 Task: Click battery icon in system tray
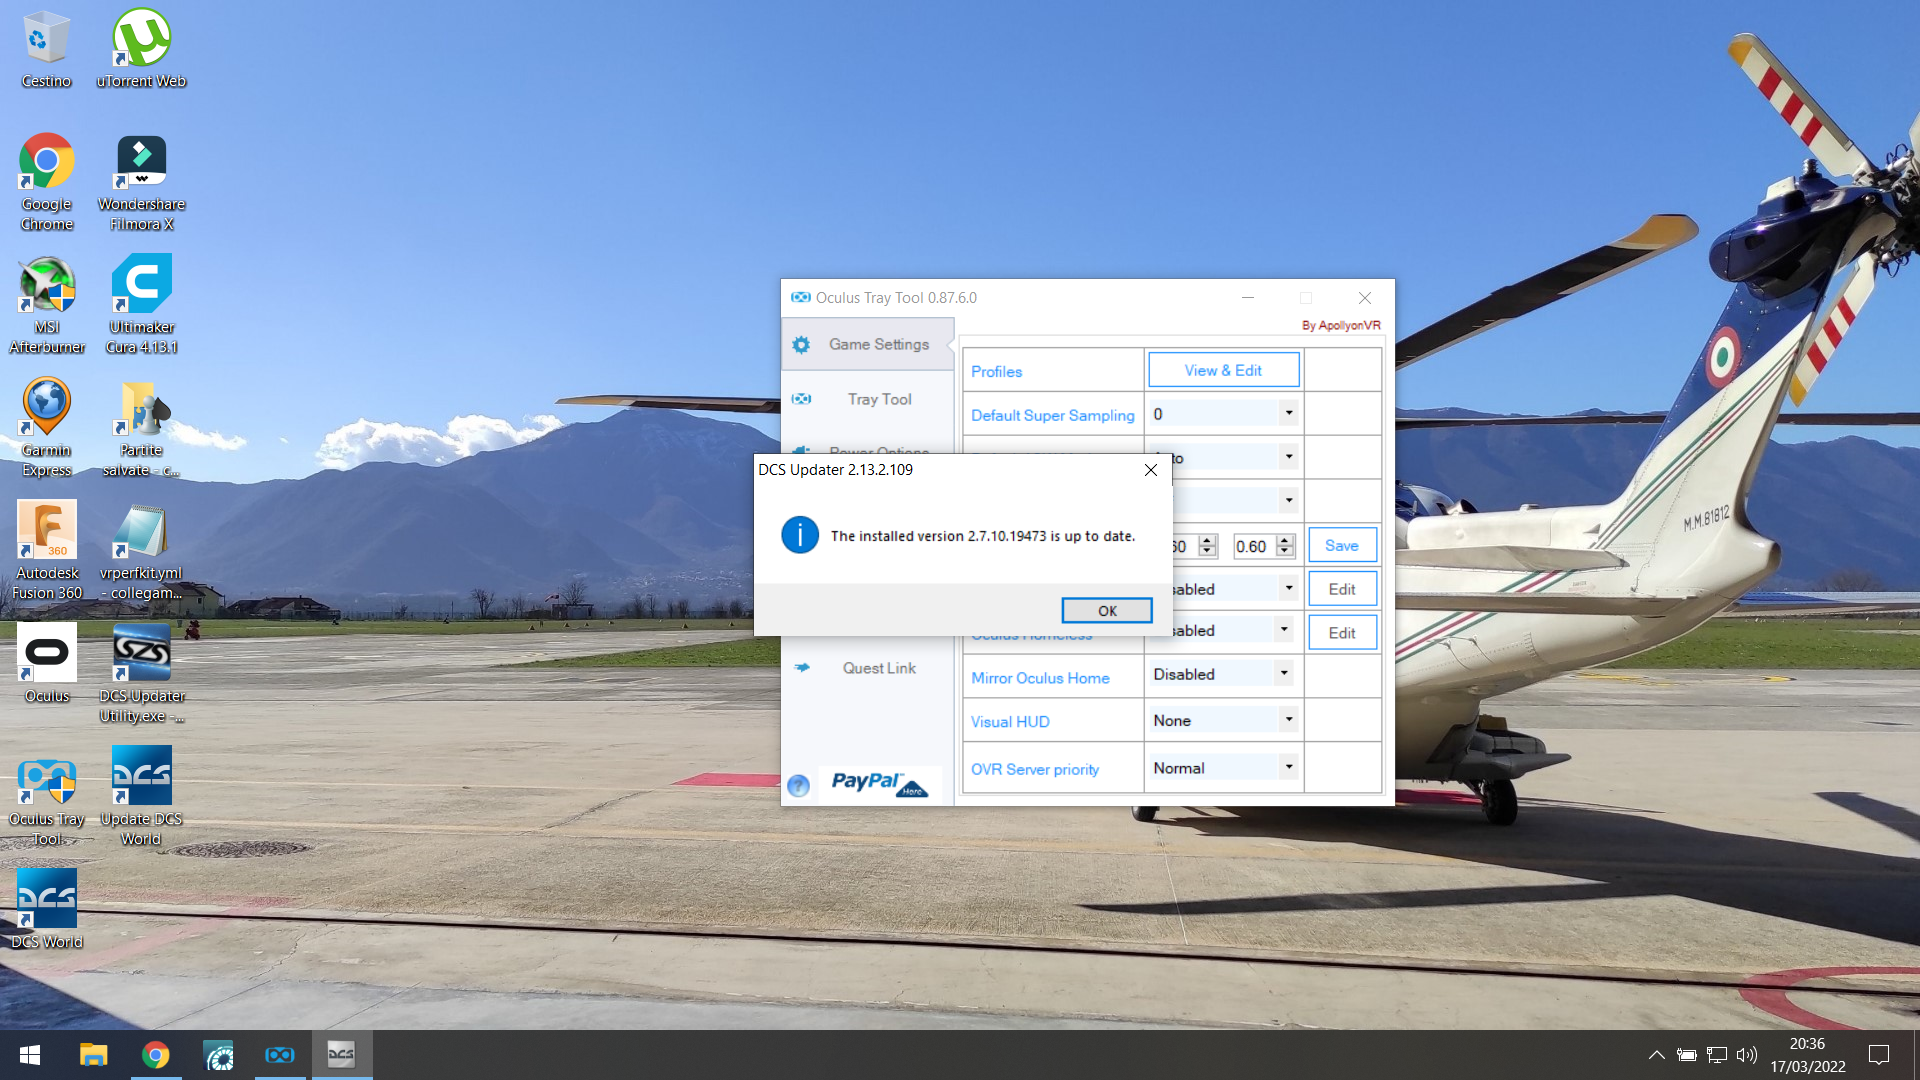click(1687, 1055)
